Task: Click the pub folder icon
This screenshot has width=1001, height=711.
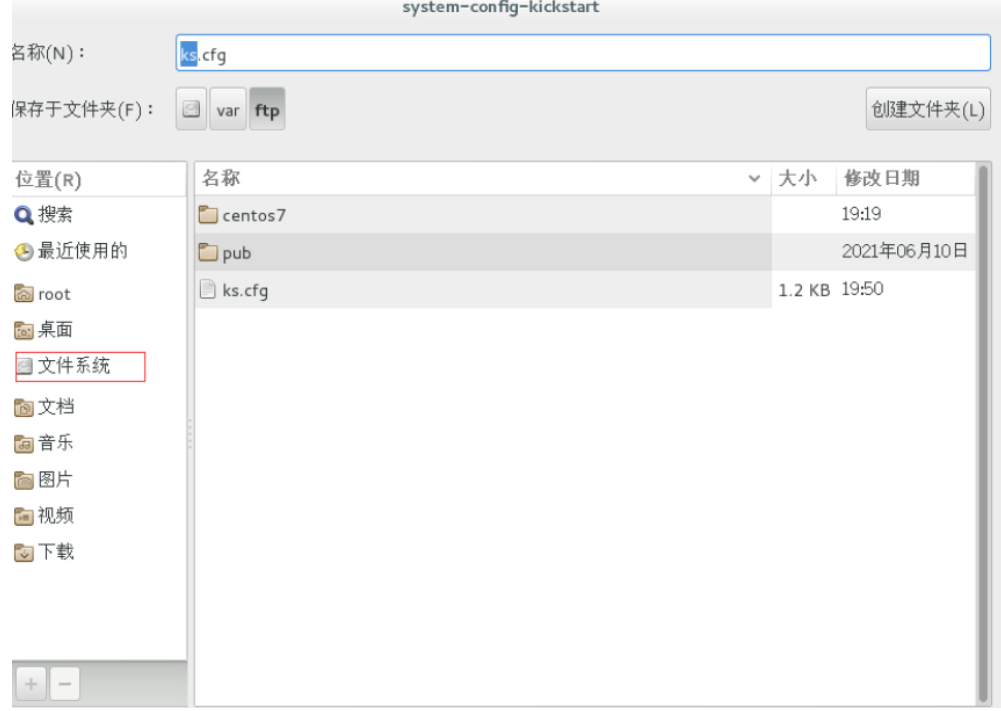Action: (208, 252)
